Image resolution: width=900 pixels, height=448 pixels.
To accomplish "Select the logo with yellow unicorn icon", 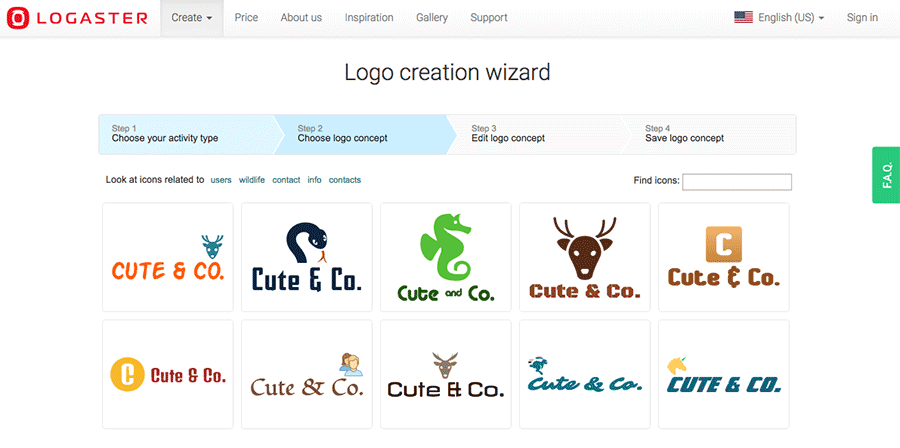I will [x=723, y=374].
